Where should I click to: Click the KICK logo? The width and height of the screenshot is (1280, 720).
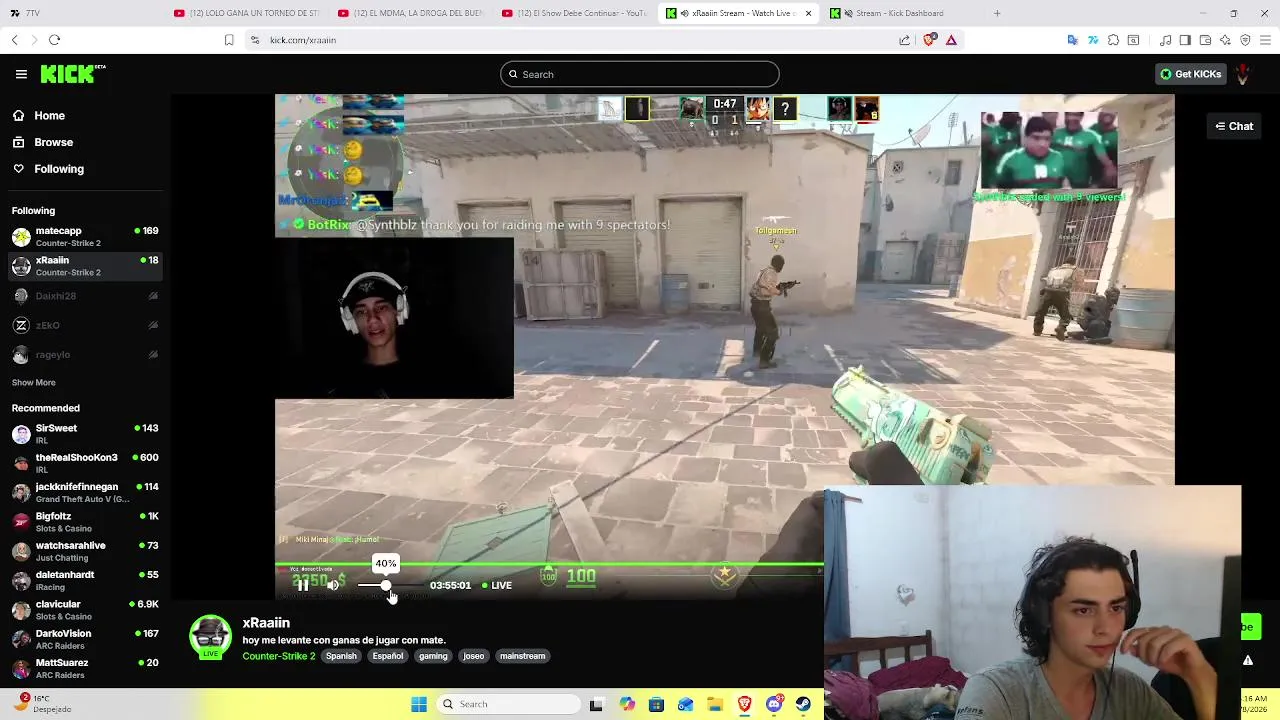pyautogui.click(x=73, y=74)
